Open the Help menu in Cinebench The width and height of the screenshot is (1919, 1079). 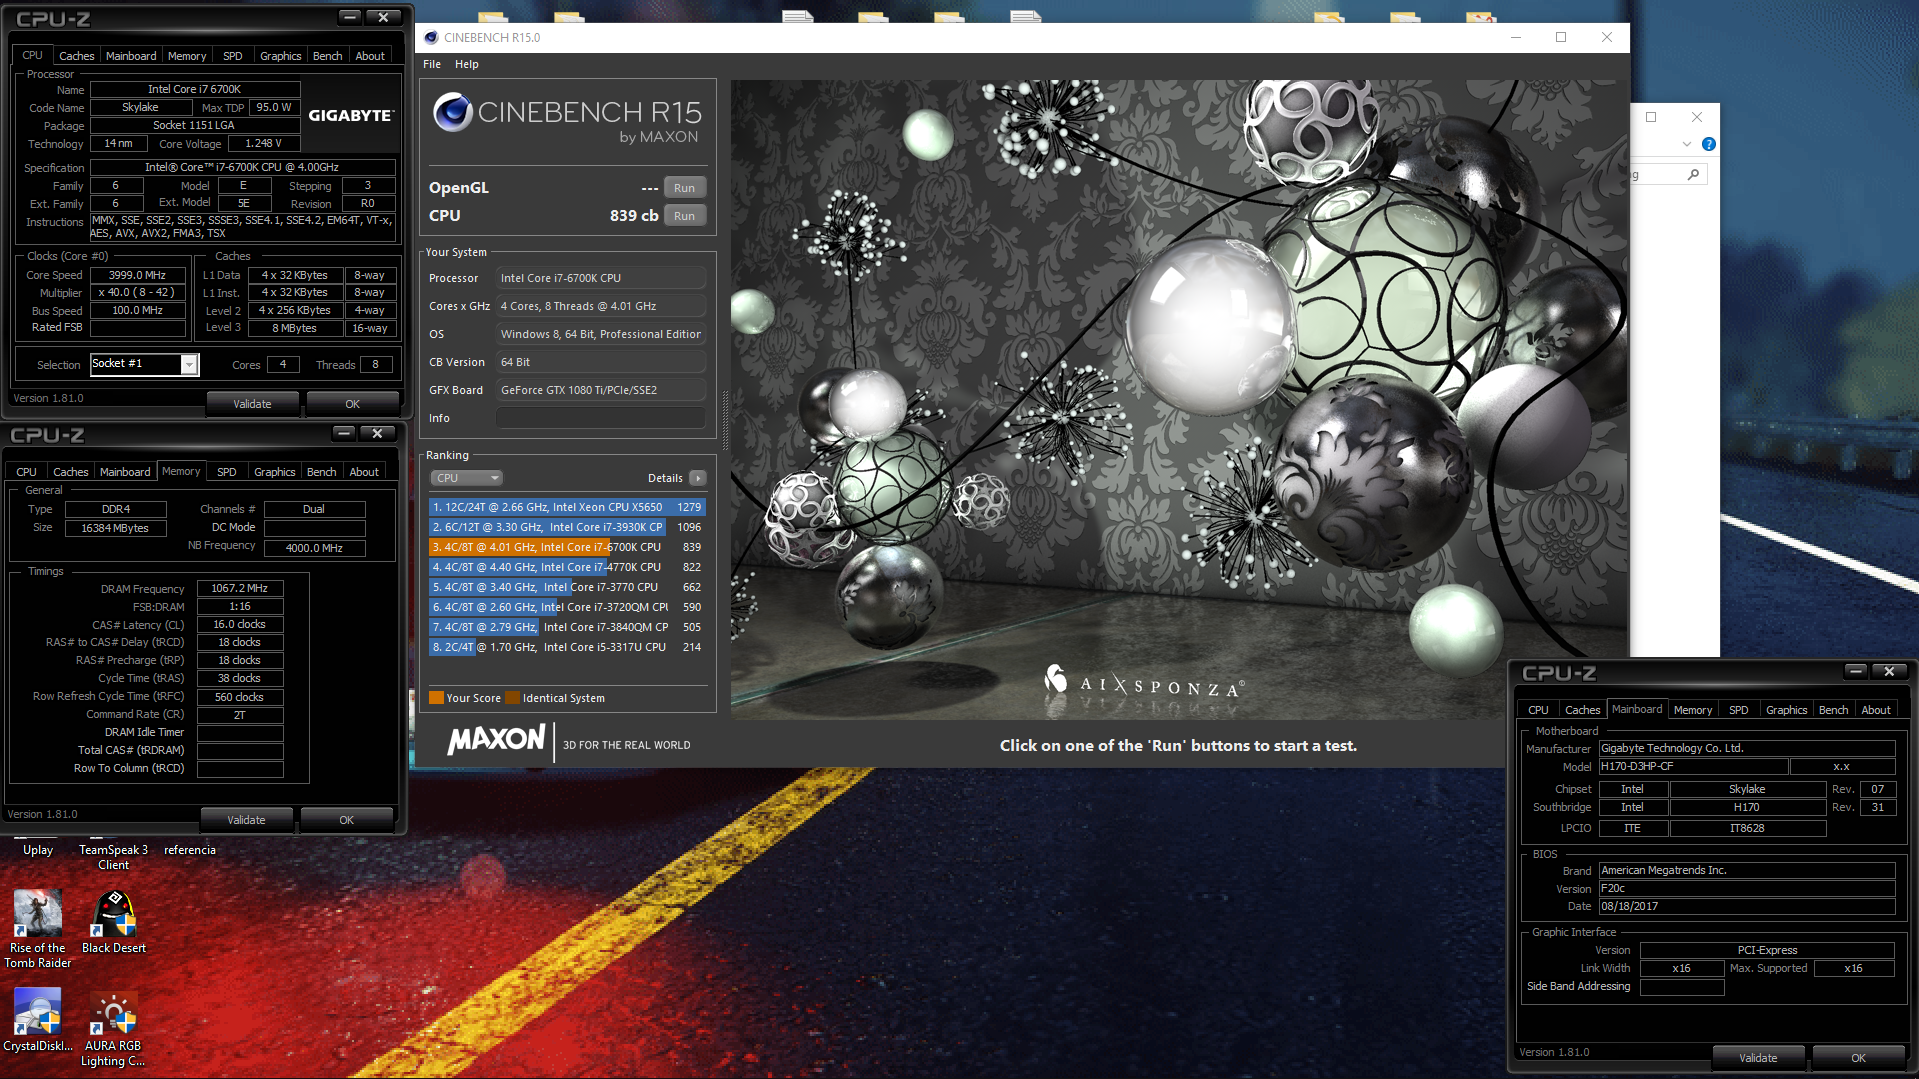pyautogui.click(x=467, y=64)
